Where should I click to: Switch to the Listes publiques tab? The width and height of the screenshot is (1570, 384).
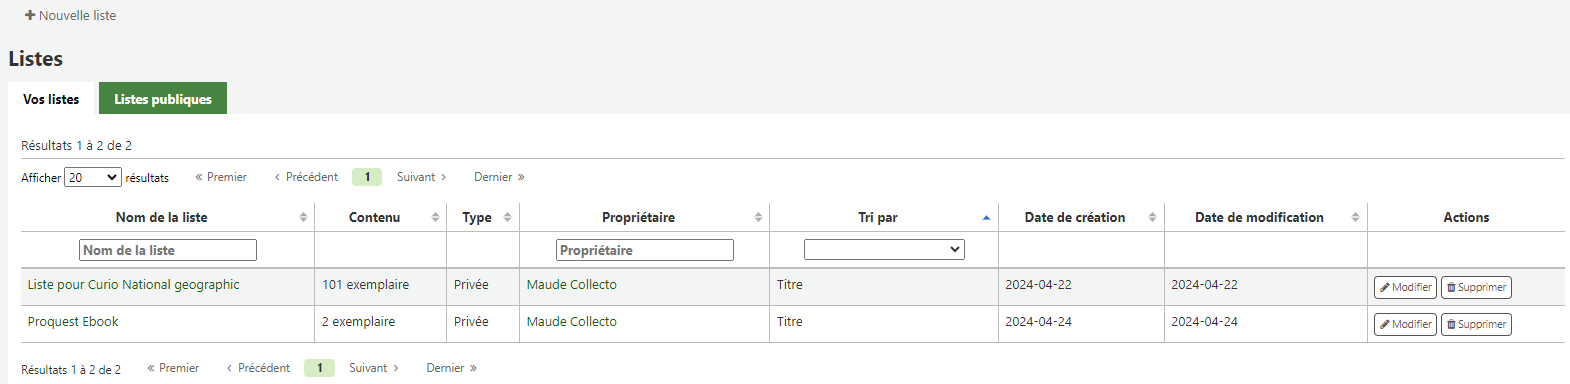click(163, 99)
